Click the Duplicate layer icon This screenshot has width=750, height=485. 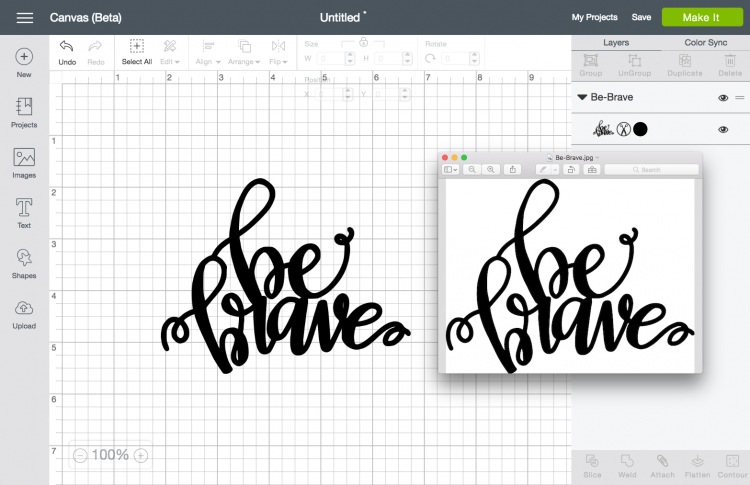click(685, 65)
